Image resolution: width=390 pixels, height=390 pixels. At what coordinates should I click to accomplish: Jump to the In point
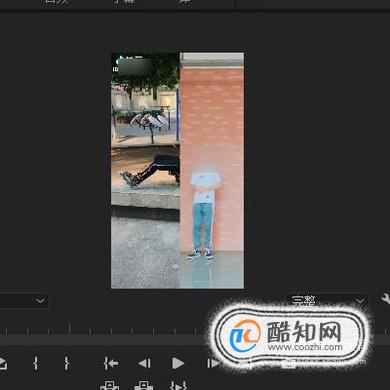[111, 363]
